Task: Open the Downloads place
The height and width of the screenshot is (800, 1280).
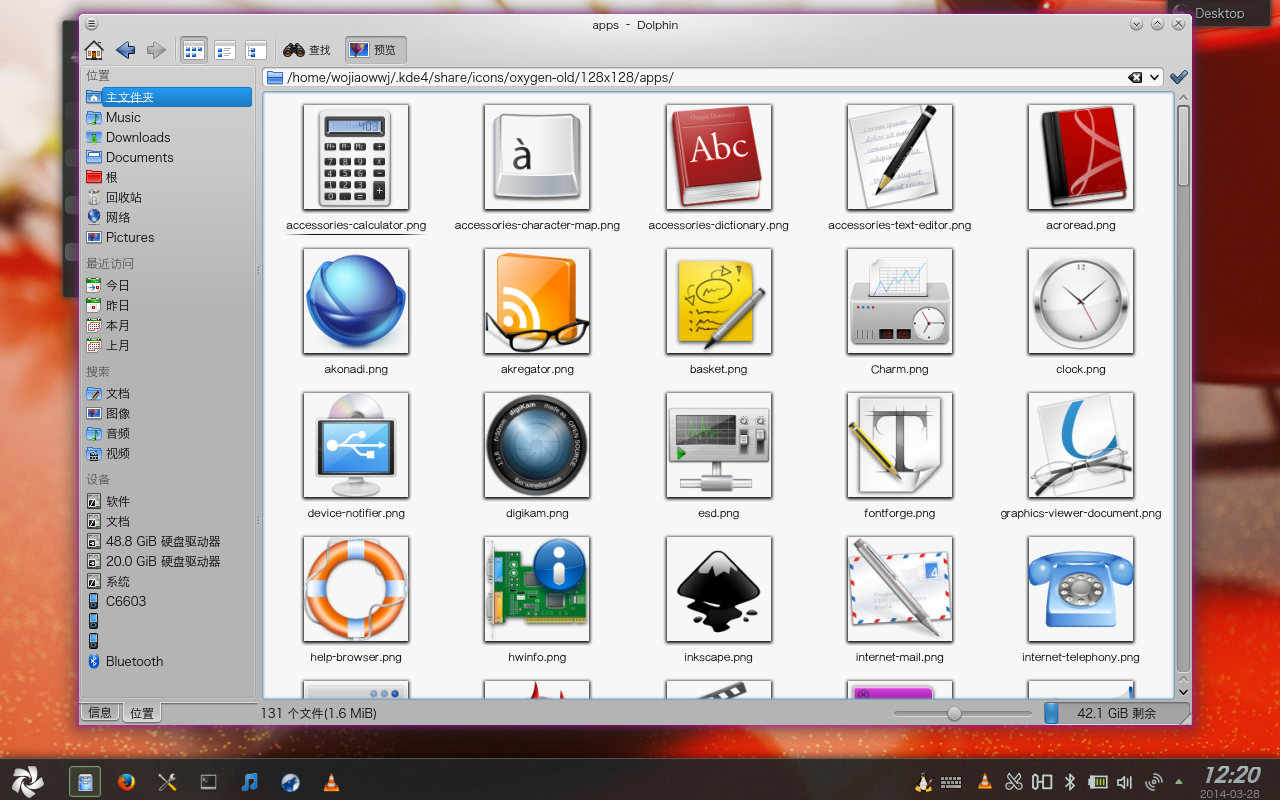Action: coord(168,137)
